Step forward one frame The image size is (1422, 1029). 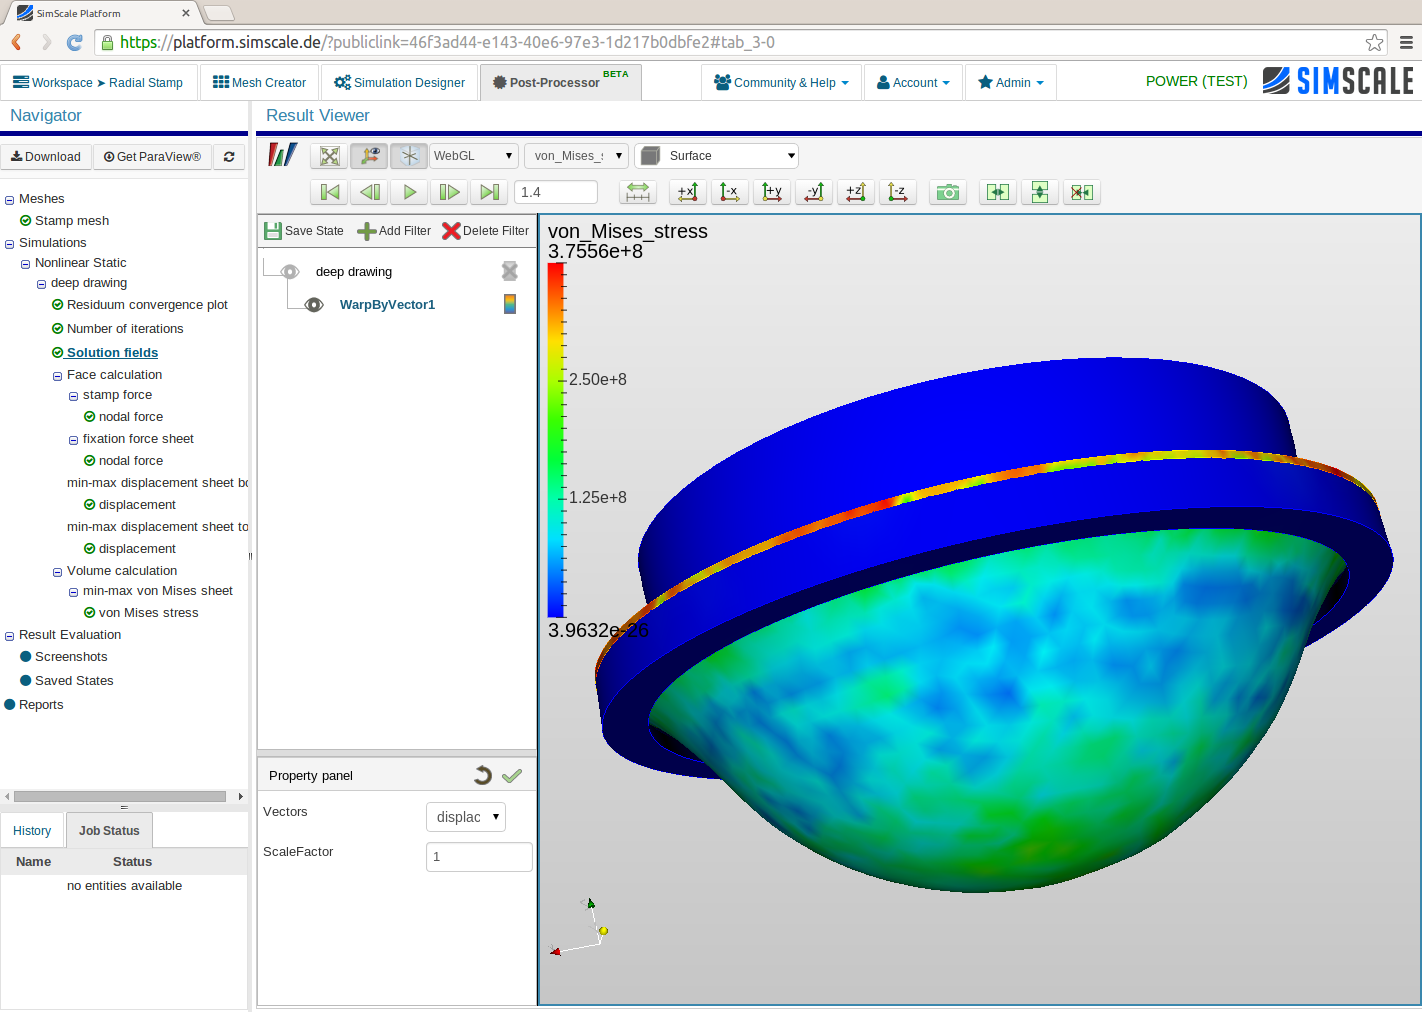point(450,192)
